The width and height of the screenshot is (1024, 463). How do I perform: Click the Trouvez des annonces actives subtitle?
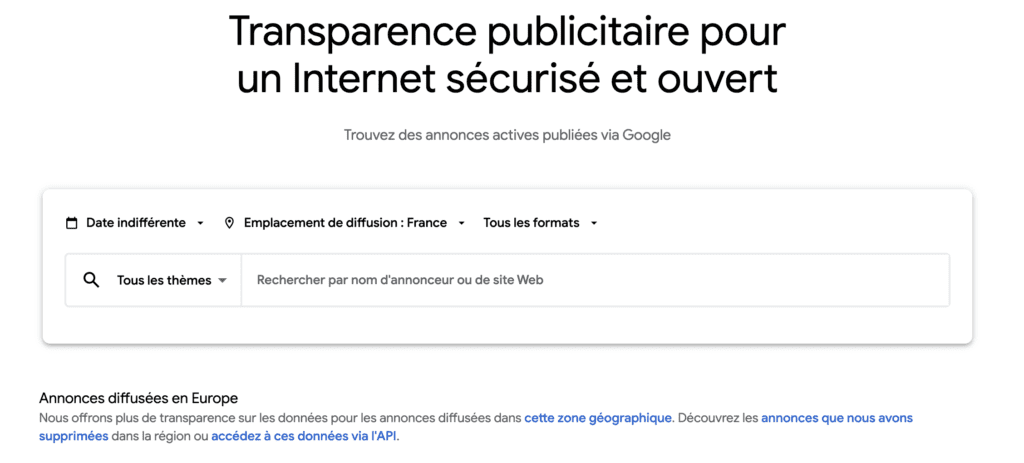(x=507, y=135)
